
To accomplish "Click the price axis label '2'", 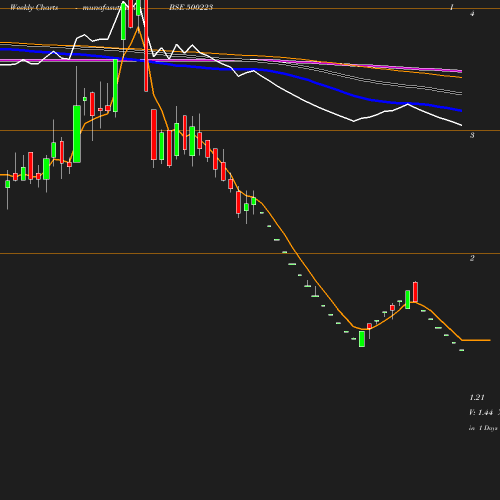I will pos(472,258).
